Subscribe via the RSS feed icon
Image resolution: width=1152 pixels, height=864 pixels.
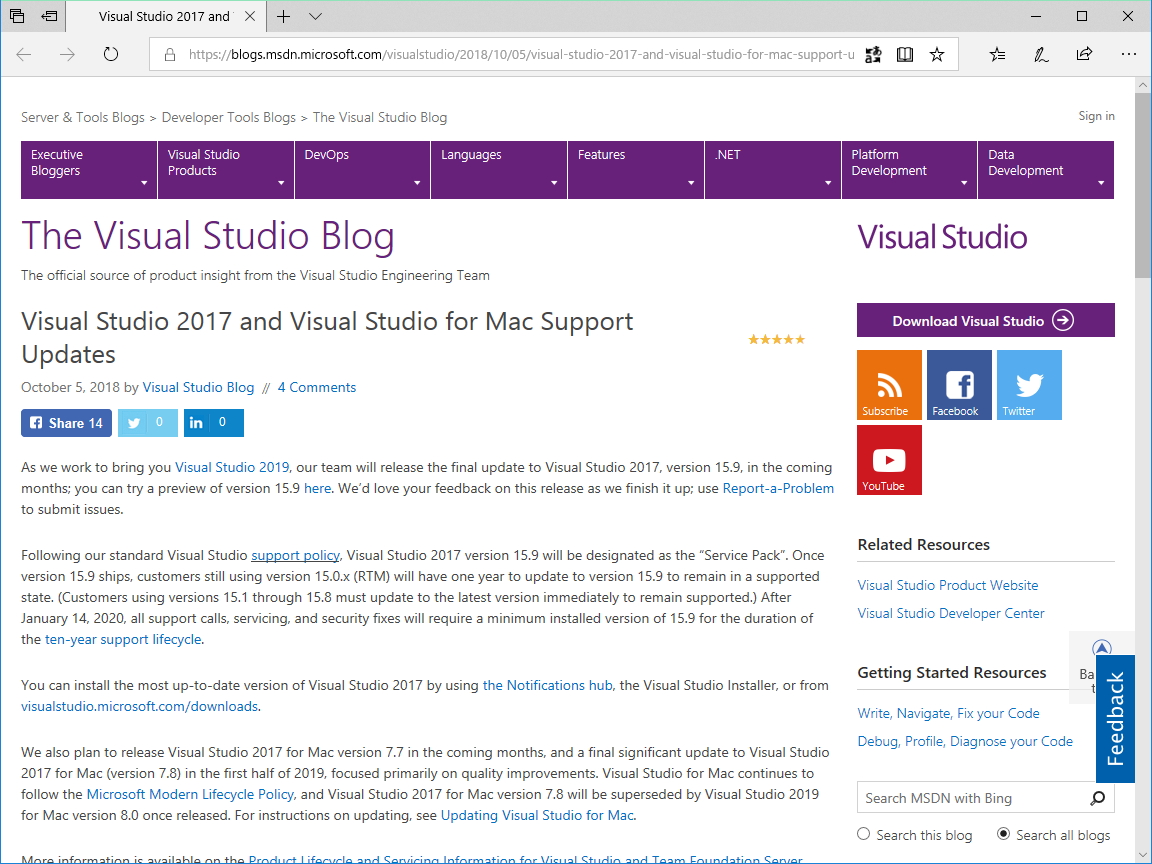(x=888, y=384)
